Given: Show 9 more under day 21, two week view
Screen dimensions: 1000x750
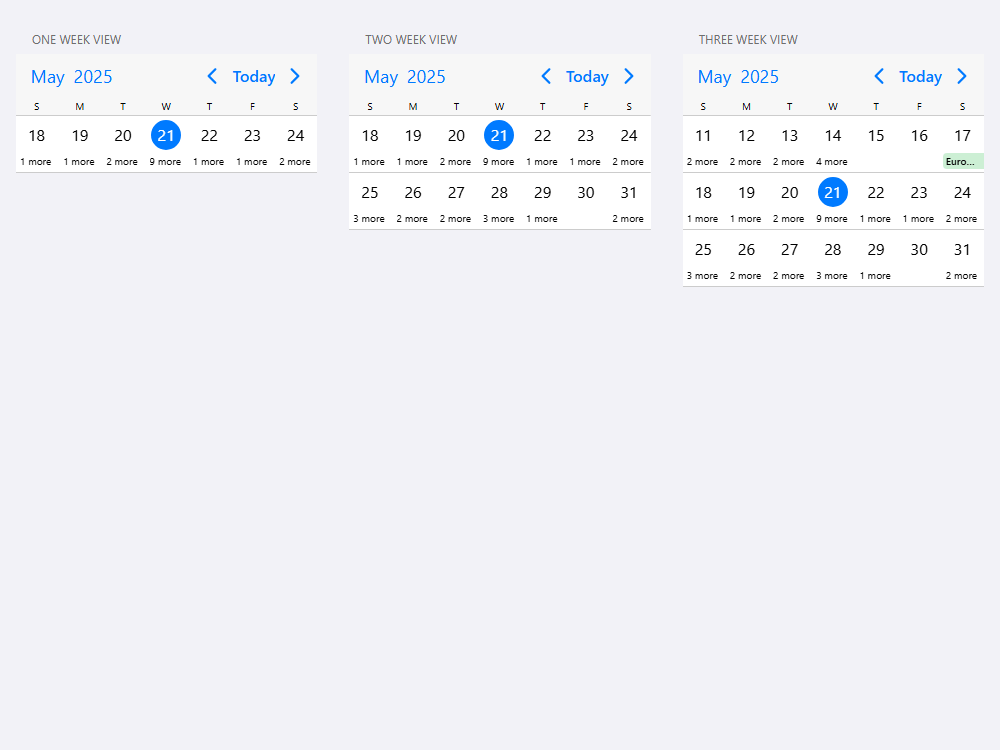Looking at the screenshot, I should tap(498, 162).
